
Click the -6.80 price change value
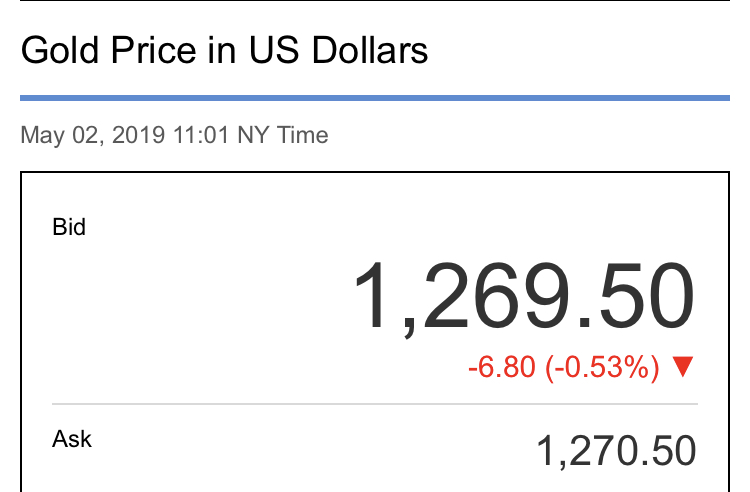pos(501,367)
